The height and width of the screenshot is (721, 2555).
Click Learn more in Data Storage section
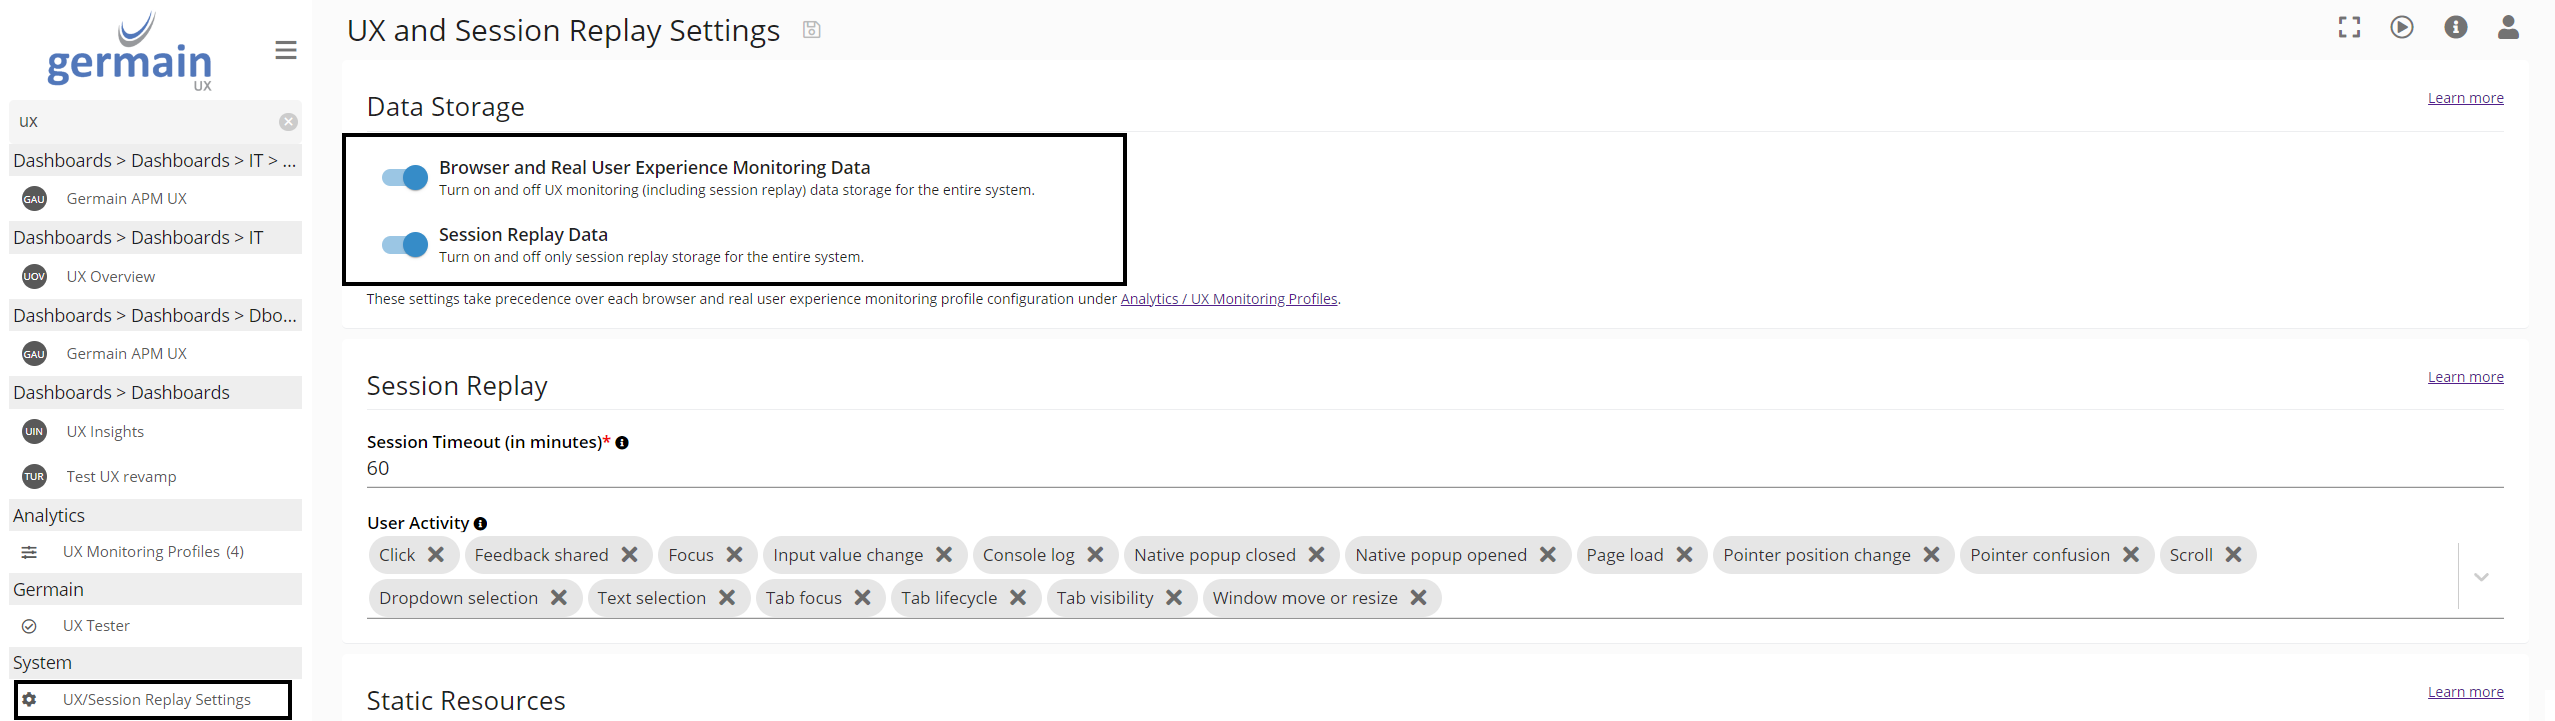tap(2465, 98)
